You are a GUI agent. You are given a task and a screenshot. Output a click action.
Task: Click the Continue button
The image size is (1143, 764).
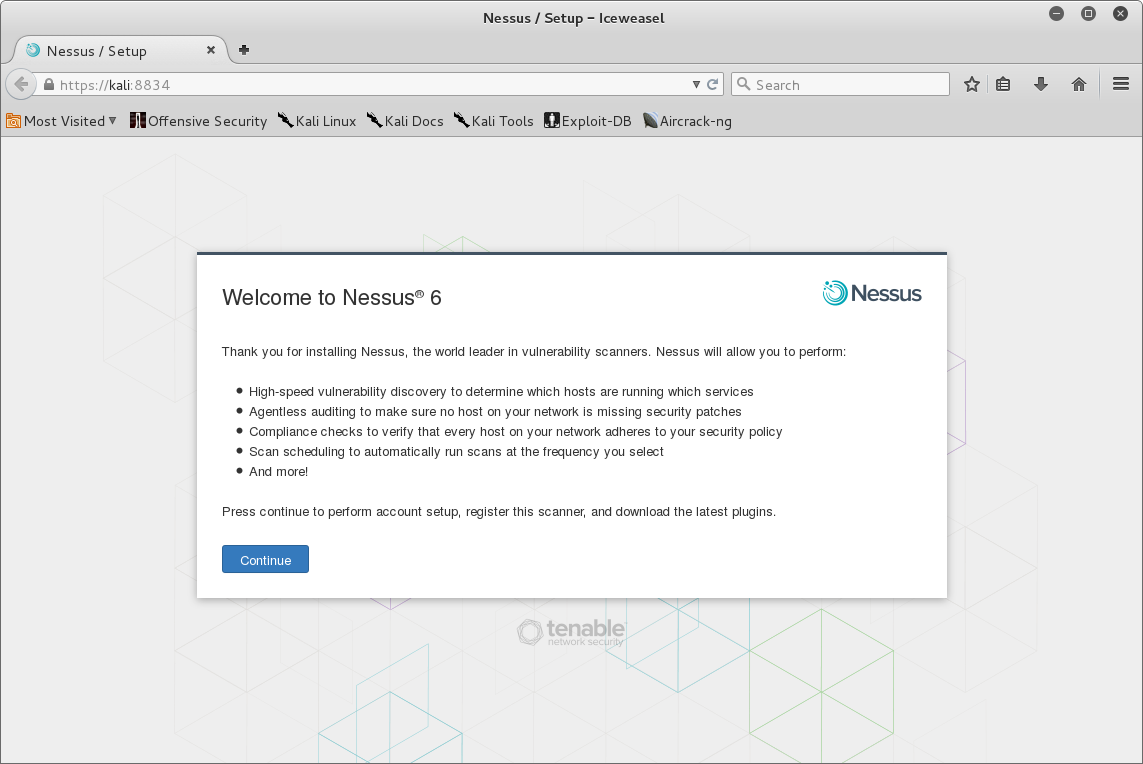[265, 559]
